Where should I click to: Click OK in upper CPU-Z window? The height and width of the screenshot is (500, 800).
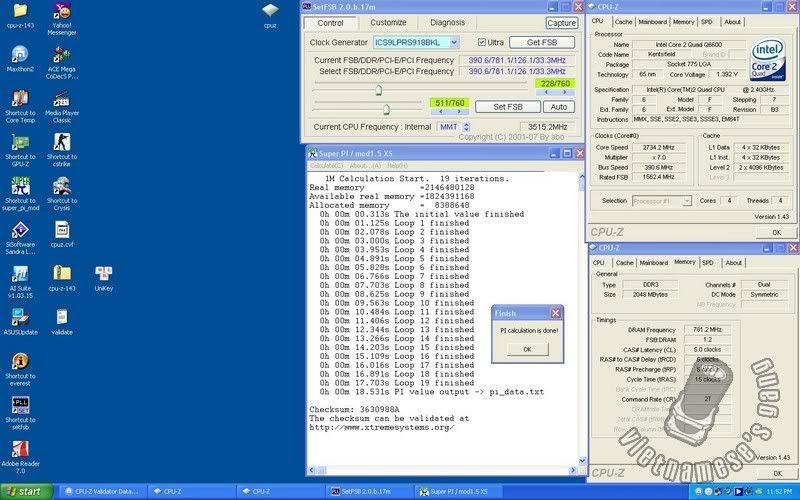coord(776,232)
